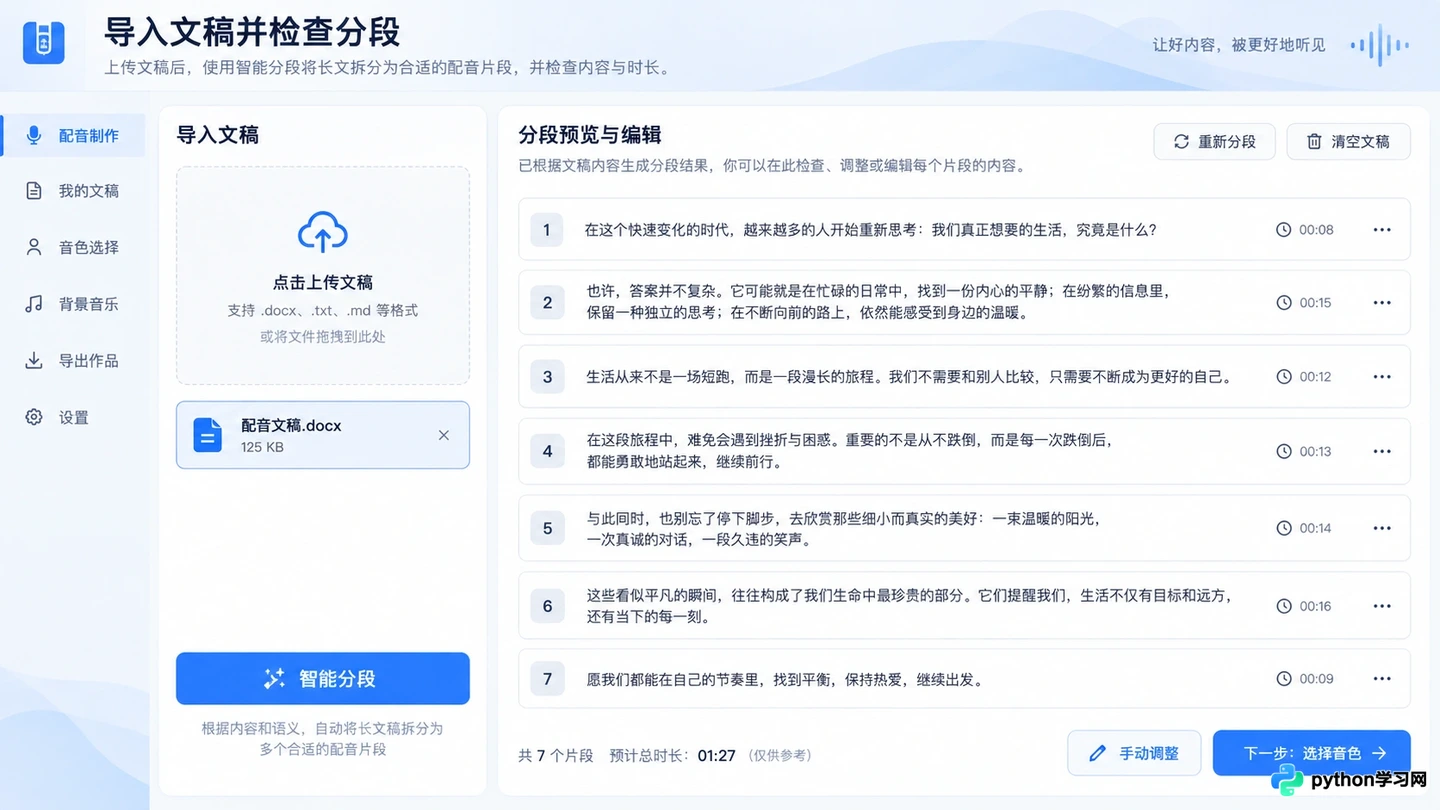Click segment text starting 这些看似平凡的瞬间
This screenshot has width=1440, height=810.
click(908, 606)
